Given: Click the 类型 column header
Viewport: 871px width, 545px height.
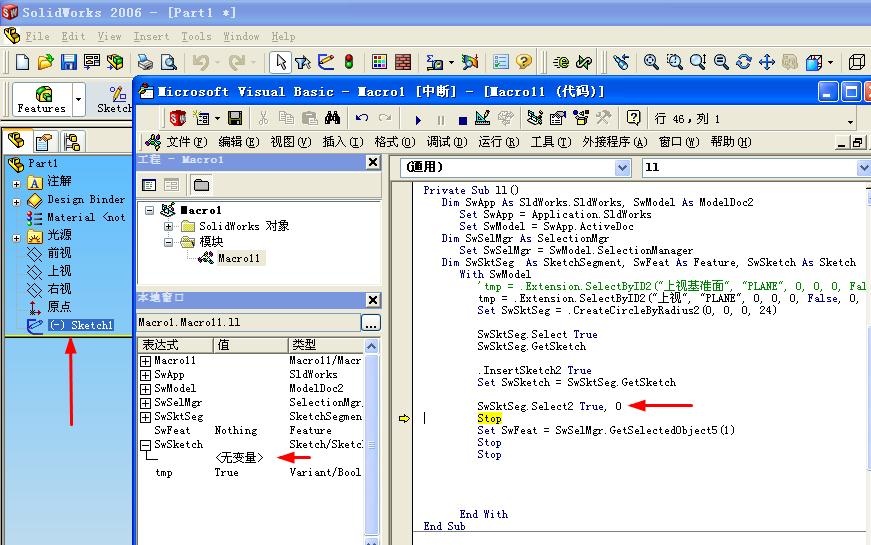Looking at the screenshot, I should pyautogui.click(x=326, y=345).
